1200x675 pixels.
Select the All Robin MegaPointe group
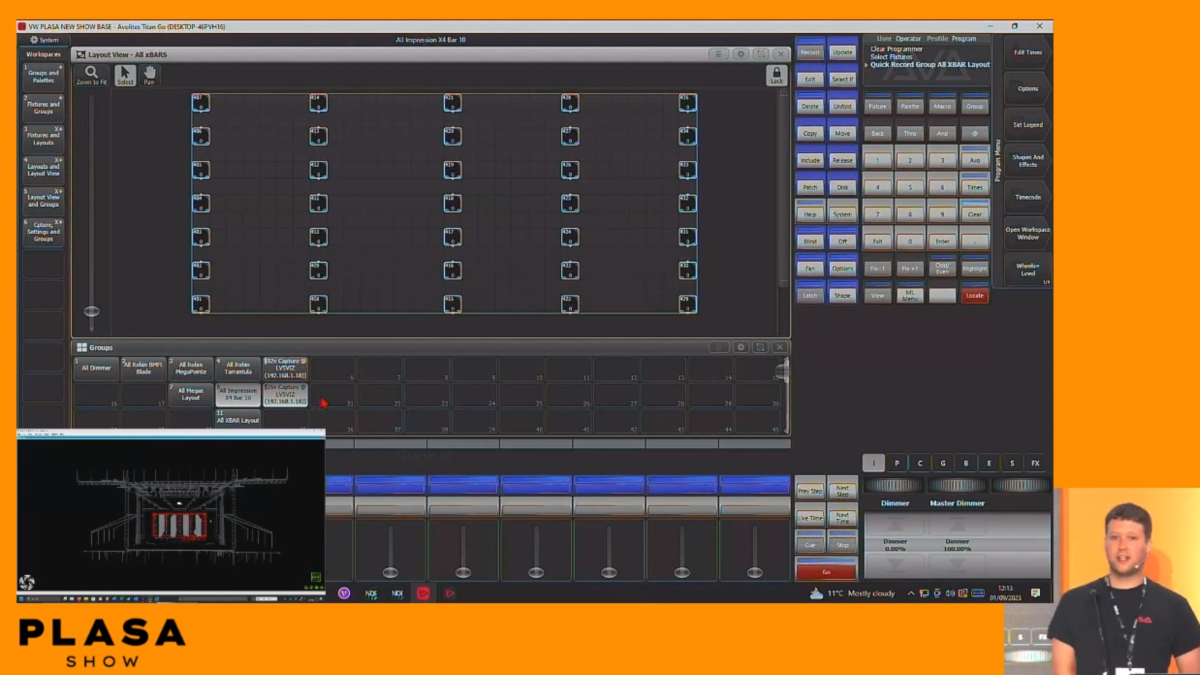pyautogui.click(x=190, y=368)
